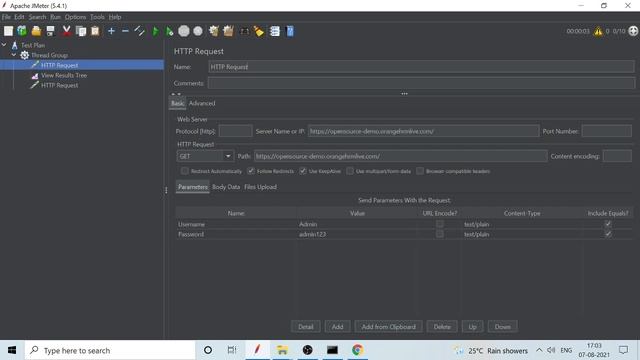This screenshot has width=640, height=360.
Task: Click the Shutdown test toolbar icon
Action: pyautogui.click(x=198, y=31)
